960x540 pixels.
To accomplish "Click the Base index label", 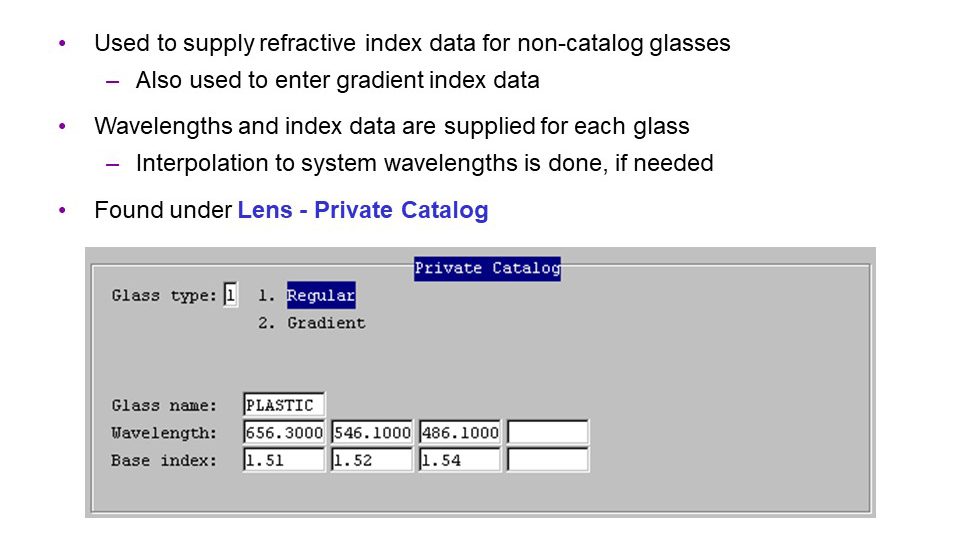I will (x=164, y=460).
